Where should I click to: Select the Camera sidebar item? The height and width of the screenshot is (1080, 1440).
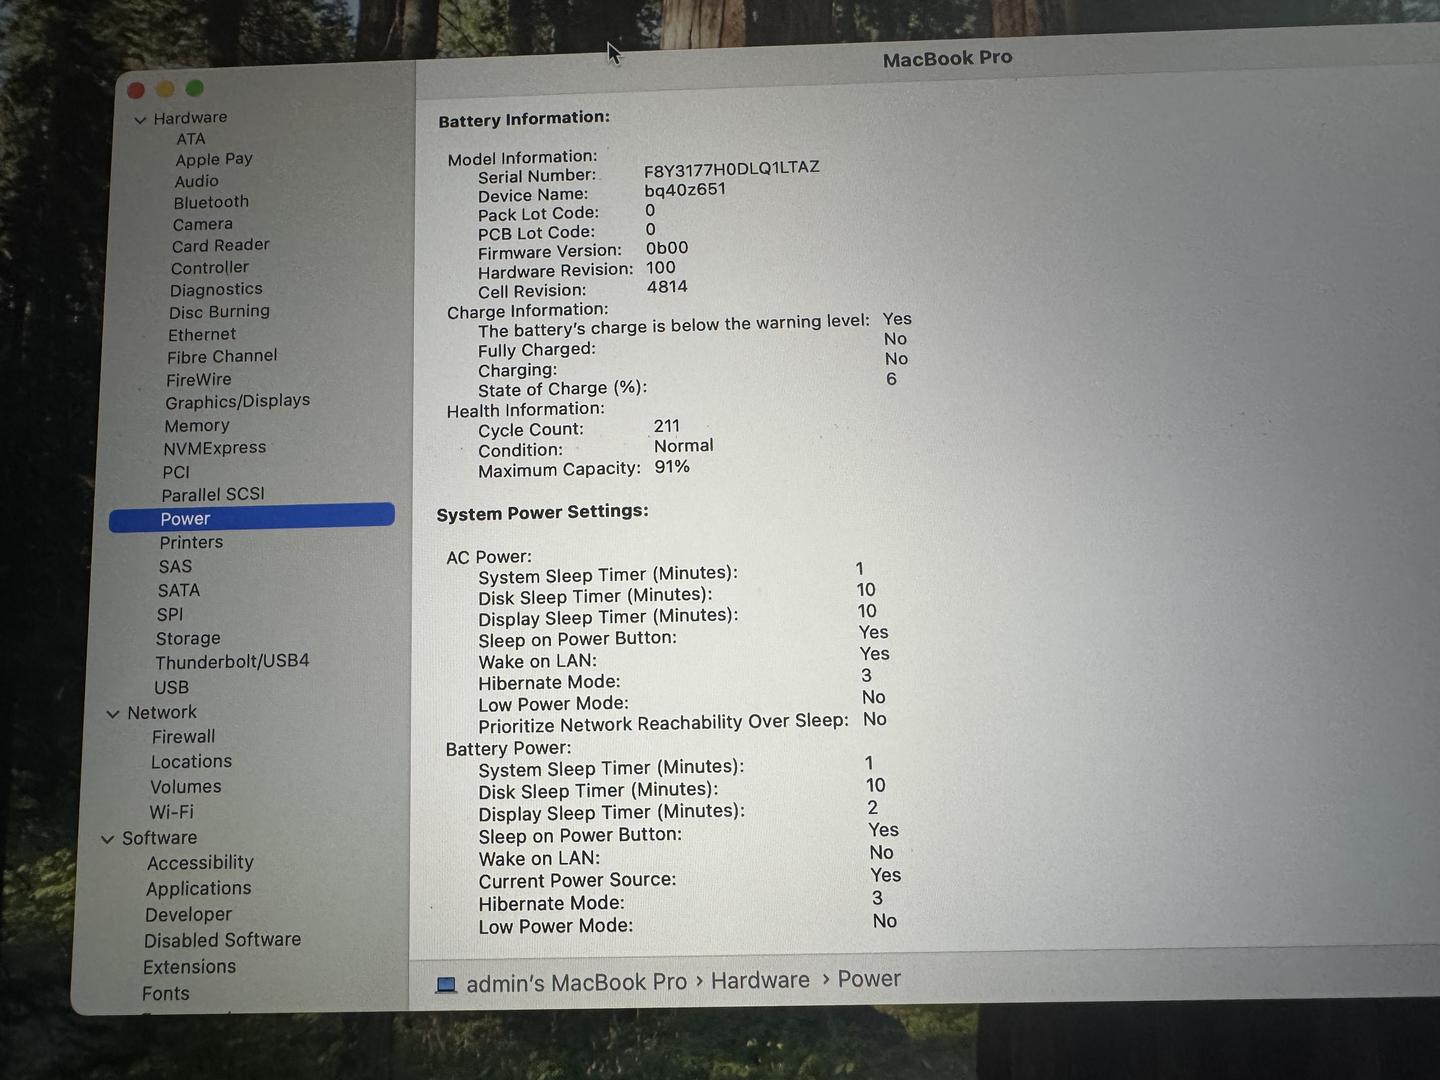(x=202, y=224)
